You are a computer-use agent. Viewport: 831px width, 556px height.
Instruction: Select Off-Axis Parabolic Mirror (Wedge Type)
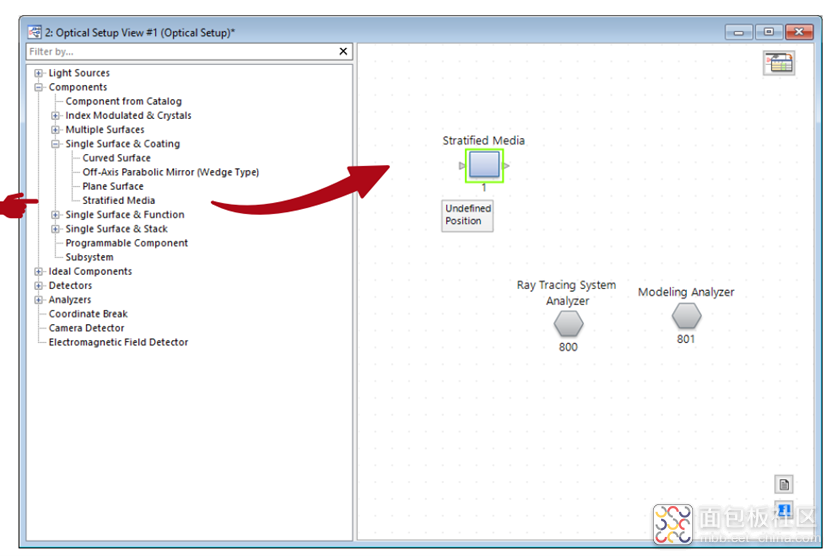tap(171, 172)
